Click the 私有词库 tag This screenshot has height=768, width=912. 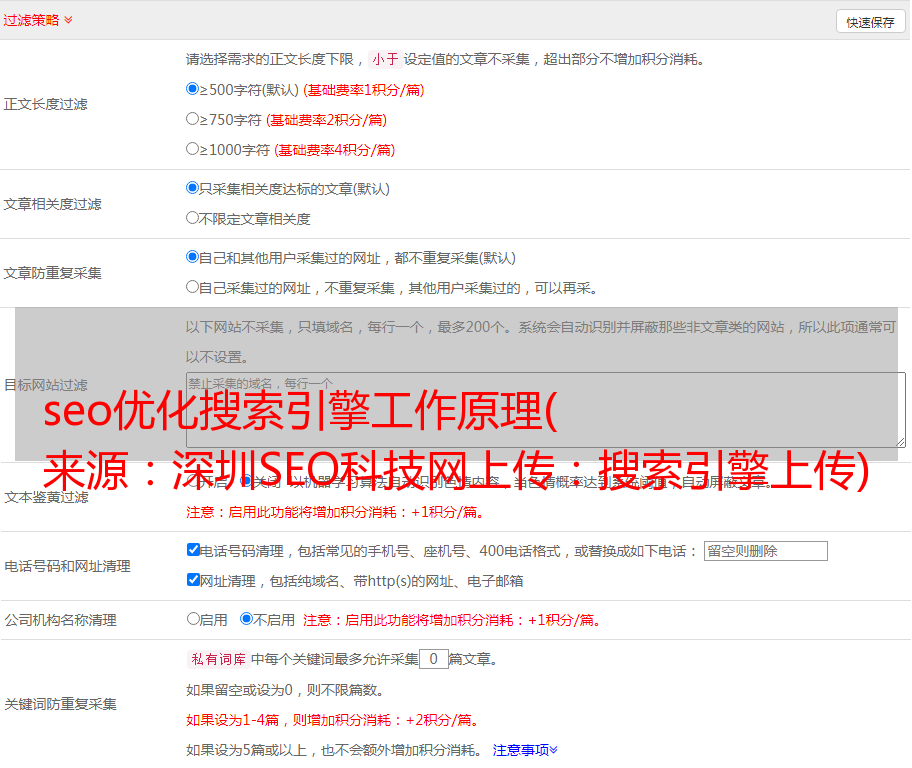[219, 659]
